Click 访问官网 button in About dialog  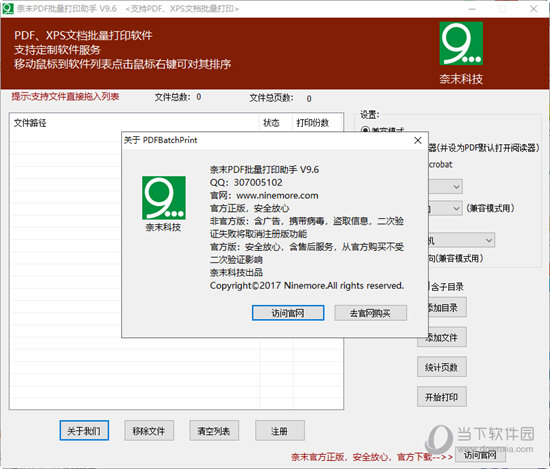[x=288, y=313]
